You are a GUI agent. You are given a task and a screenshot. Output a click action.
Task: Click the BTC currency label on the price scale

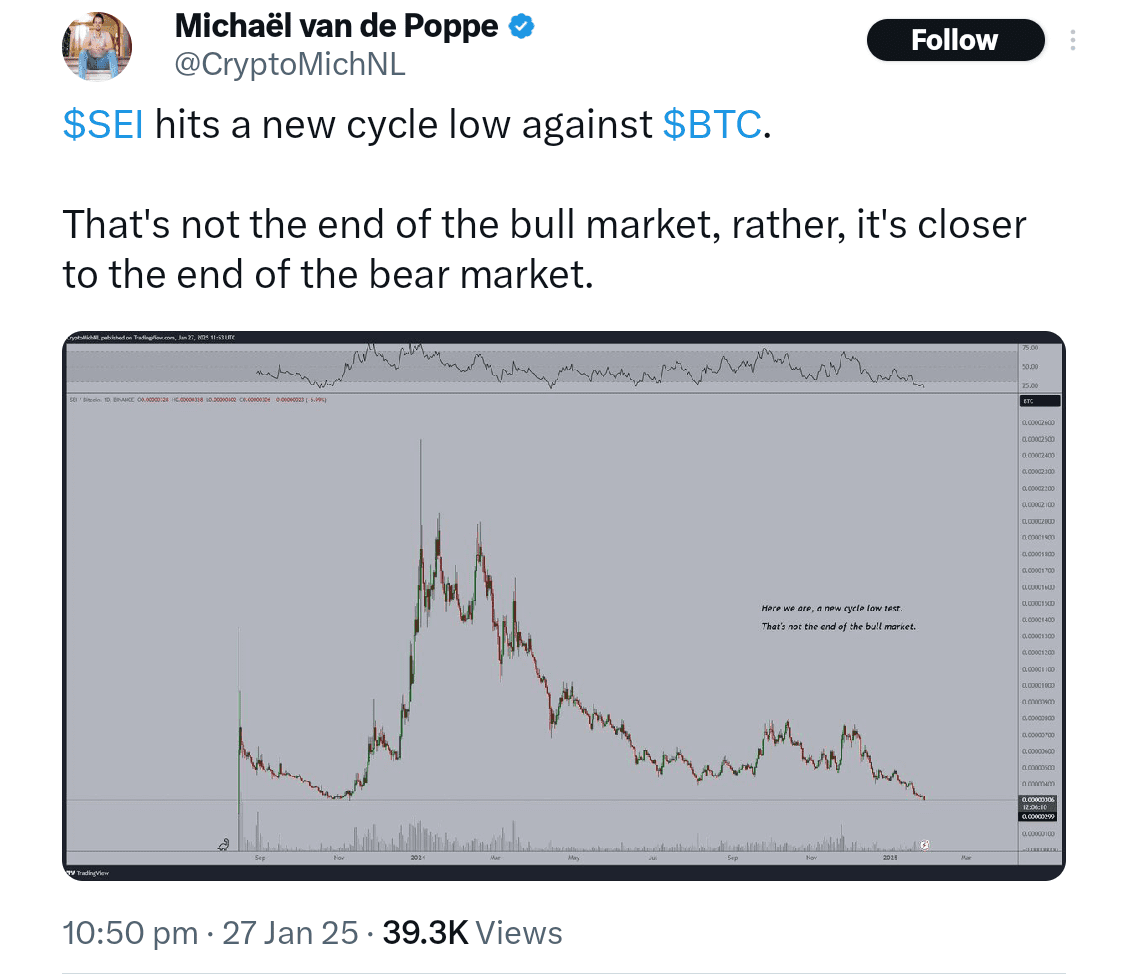[x=1038, y=400]
